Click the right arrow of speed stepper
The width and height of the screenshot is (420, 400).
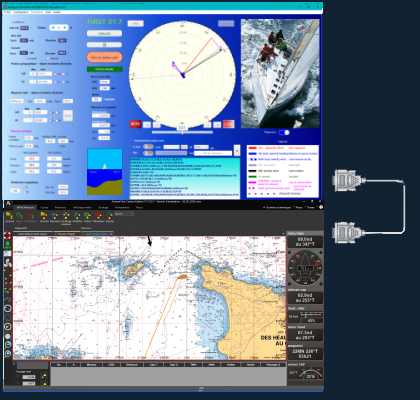click(x=65, y=28)
